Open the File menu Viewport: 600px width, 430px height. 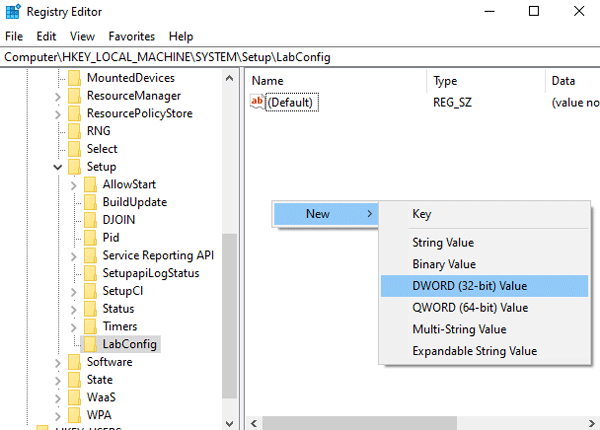14,36
